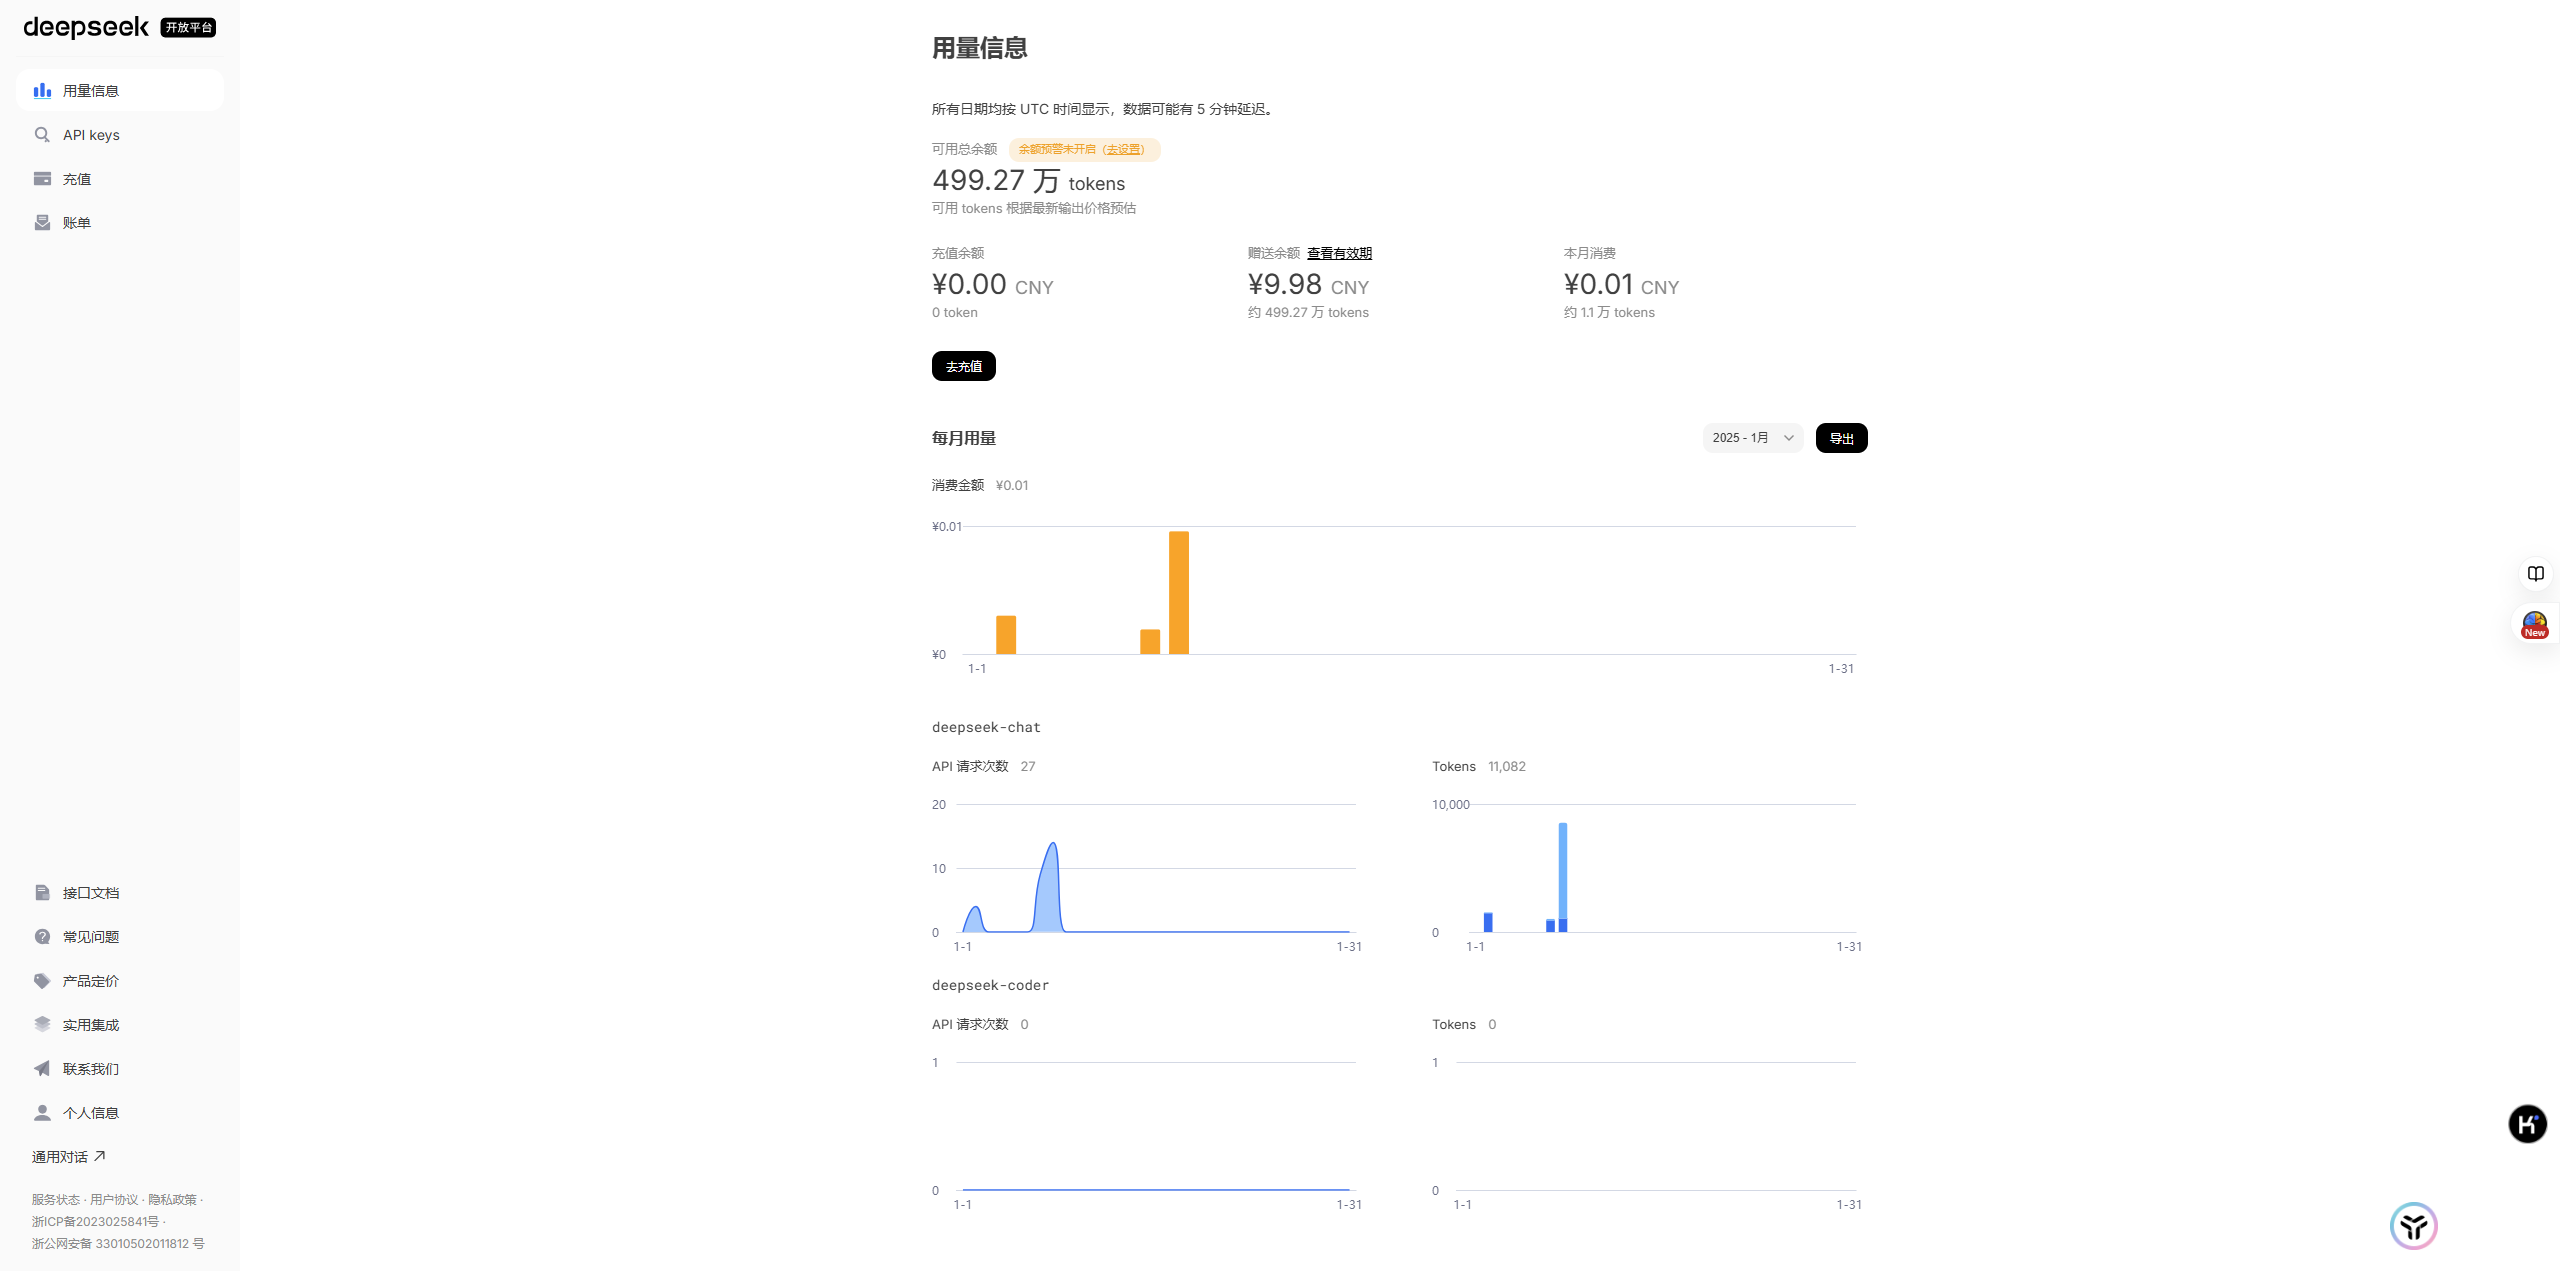Click the 联系我们 megaphone icon
The width and height of the screenshot is (2560, 1271).
point(42,1069)
